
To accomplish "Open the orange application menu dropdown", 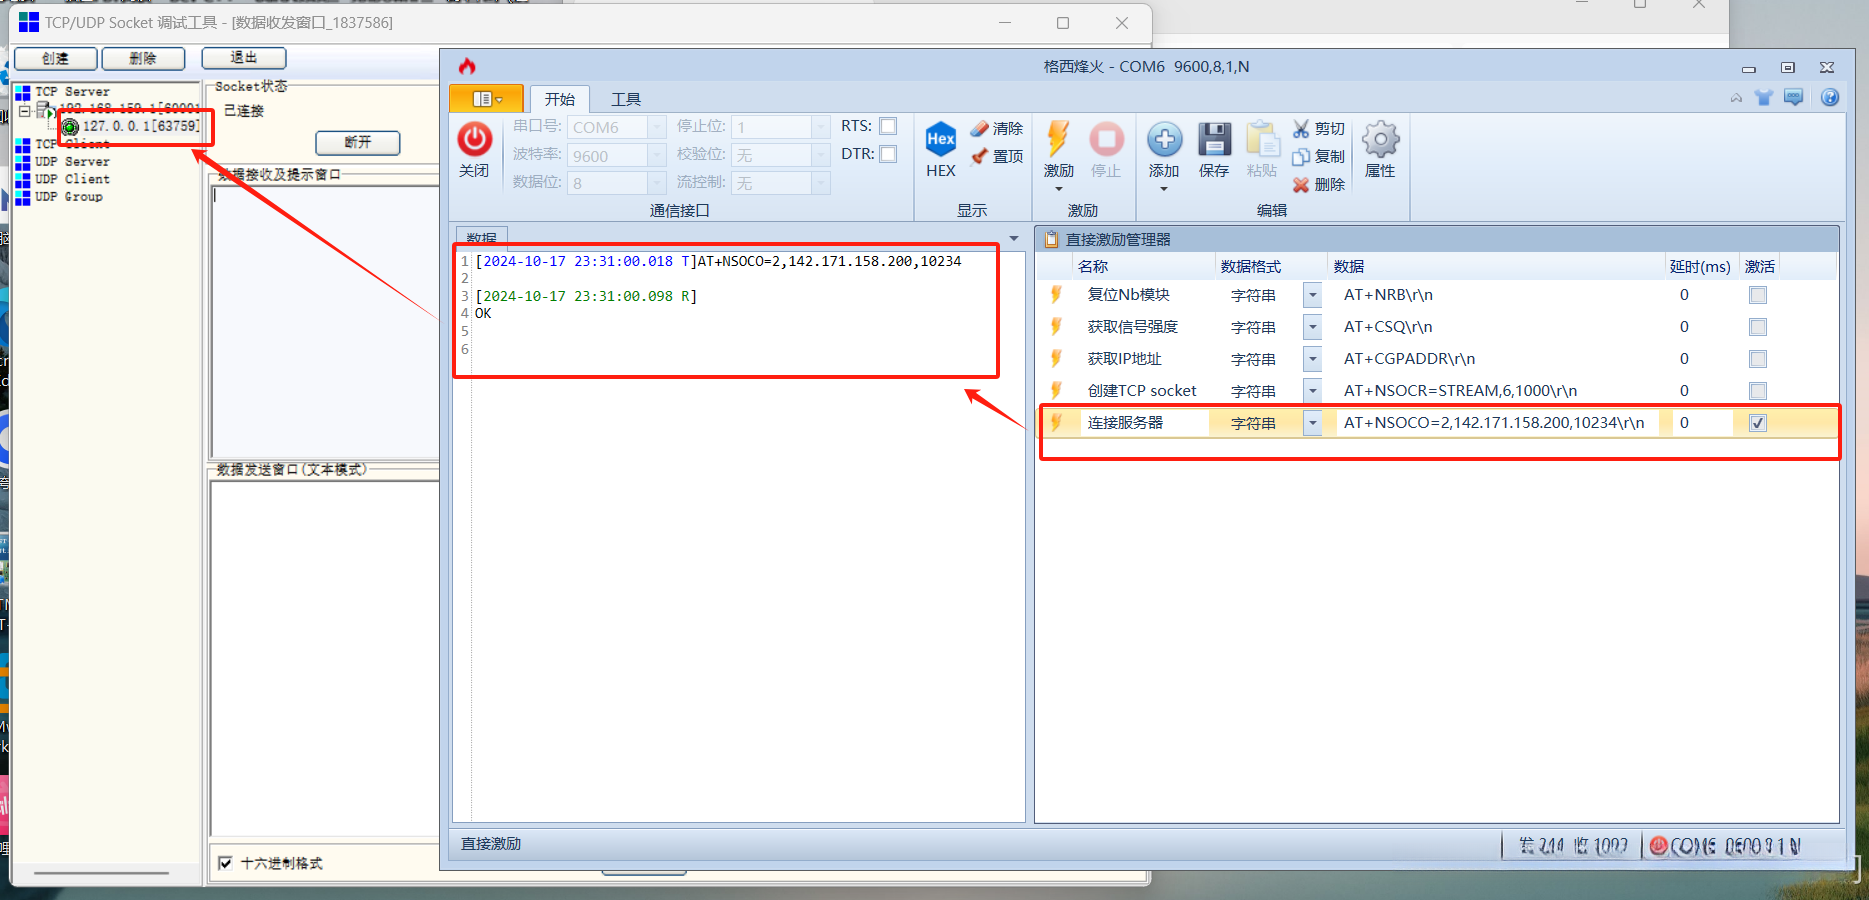I will (x=487, y=99).
